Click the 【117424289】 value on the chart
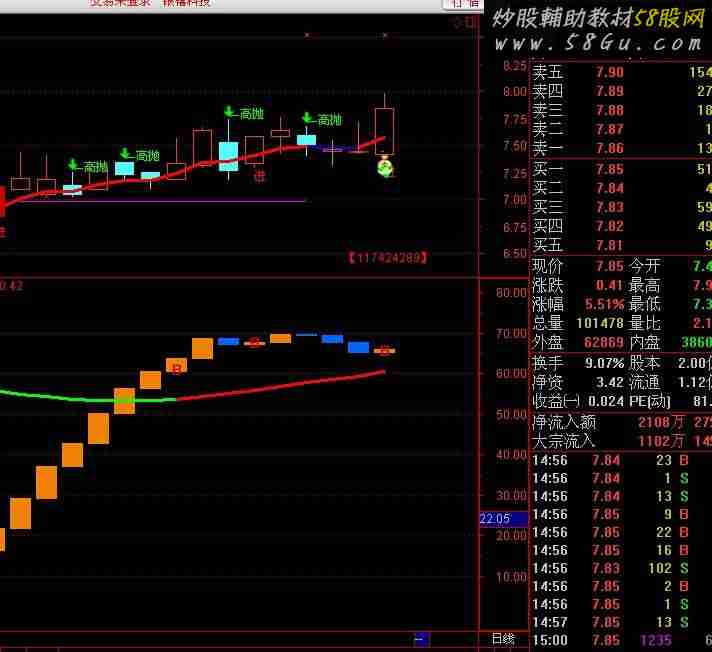This screenshot has height=652, width=712. pyautogui.click(x=387, y=258)
